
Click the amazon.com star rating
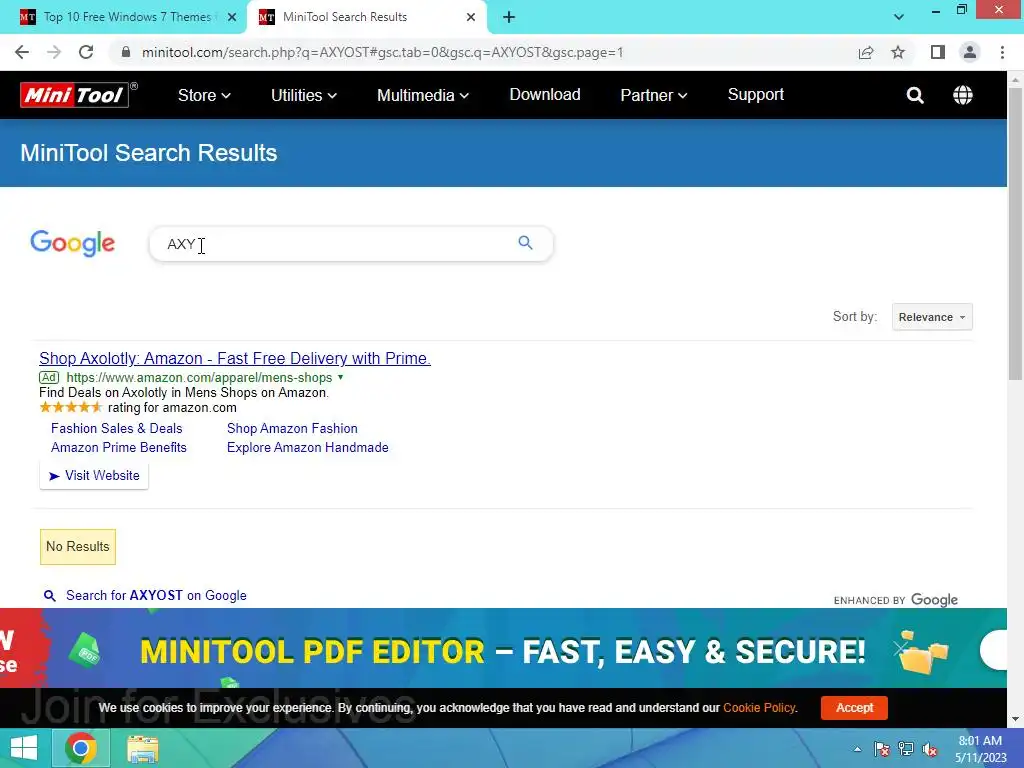71,408
